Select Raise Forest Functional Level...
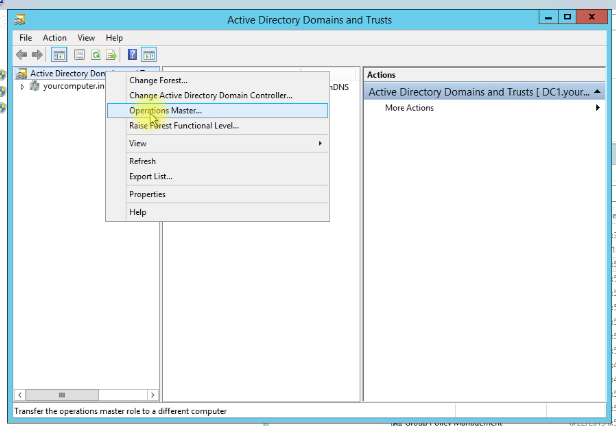 (x=217, y=126)
